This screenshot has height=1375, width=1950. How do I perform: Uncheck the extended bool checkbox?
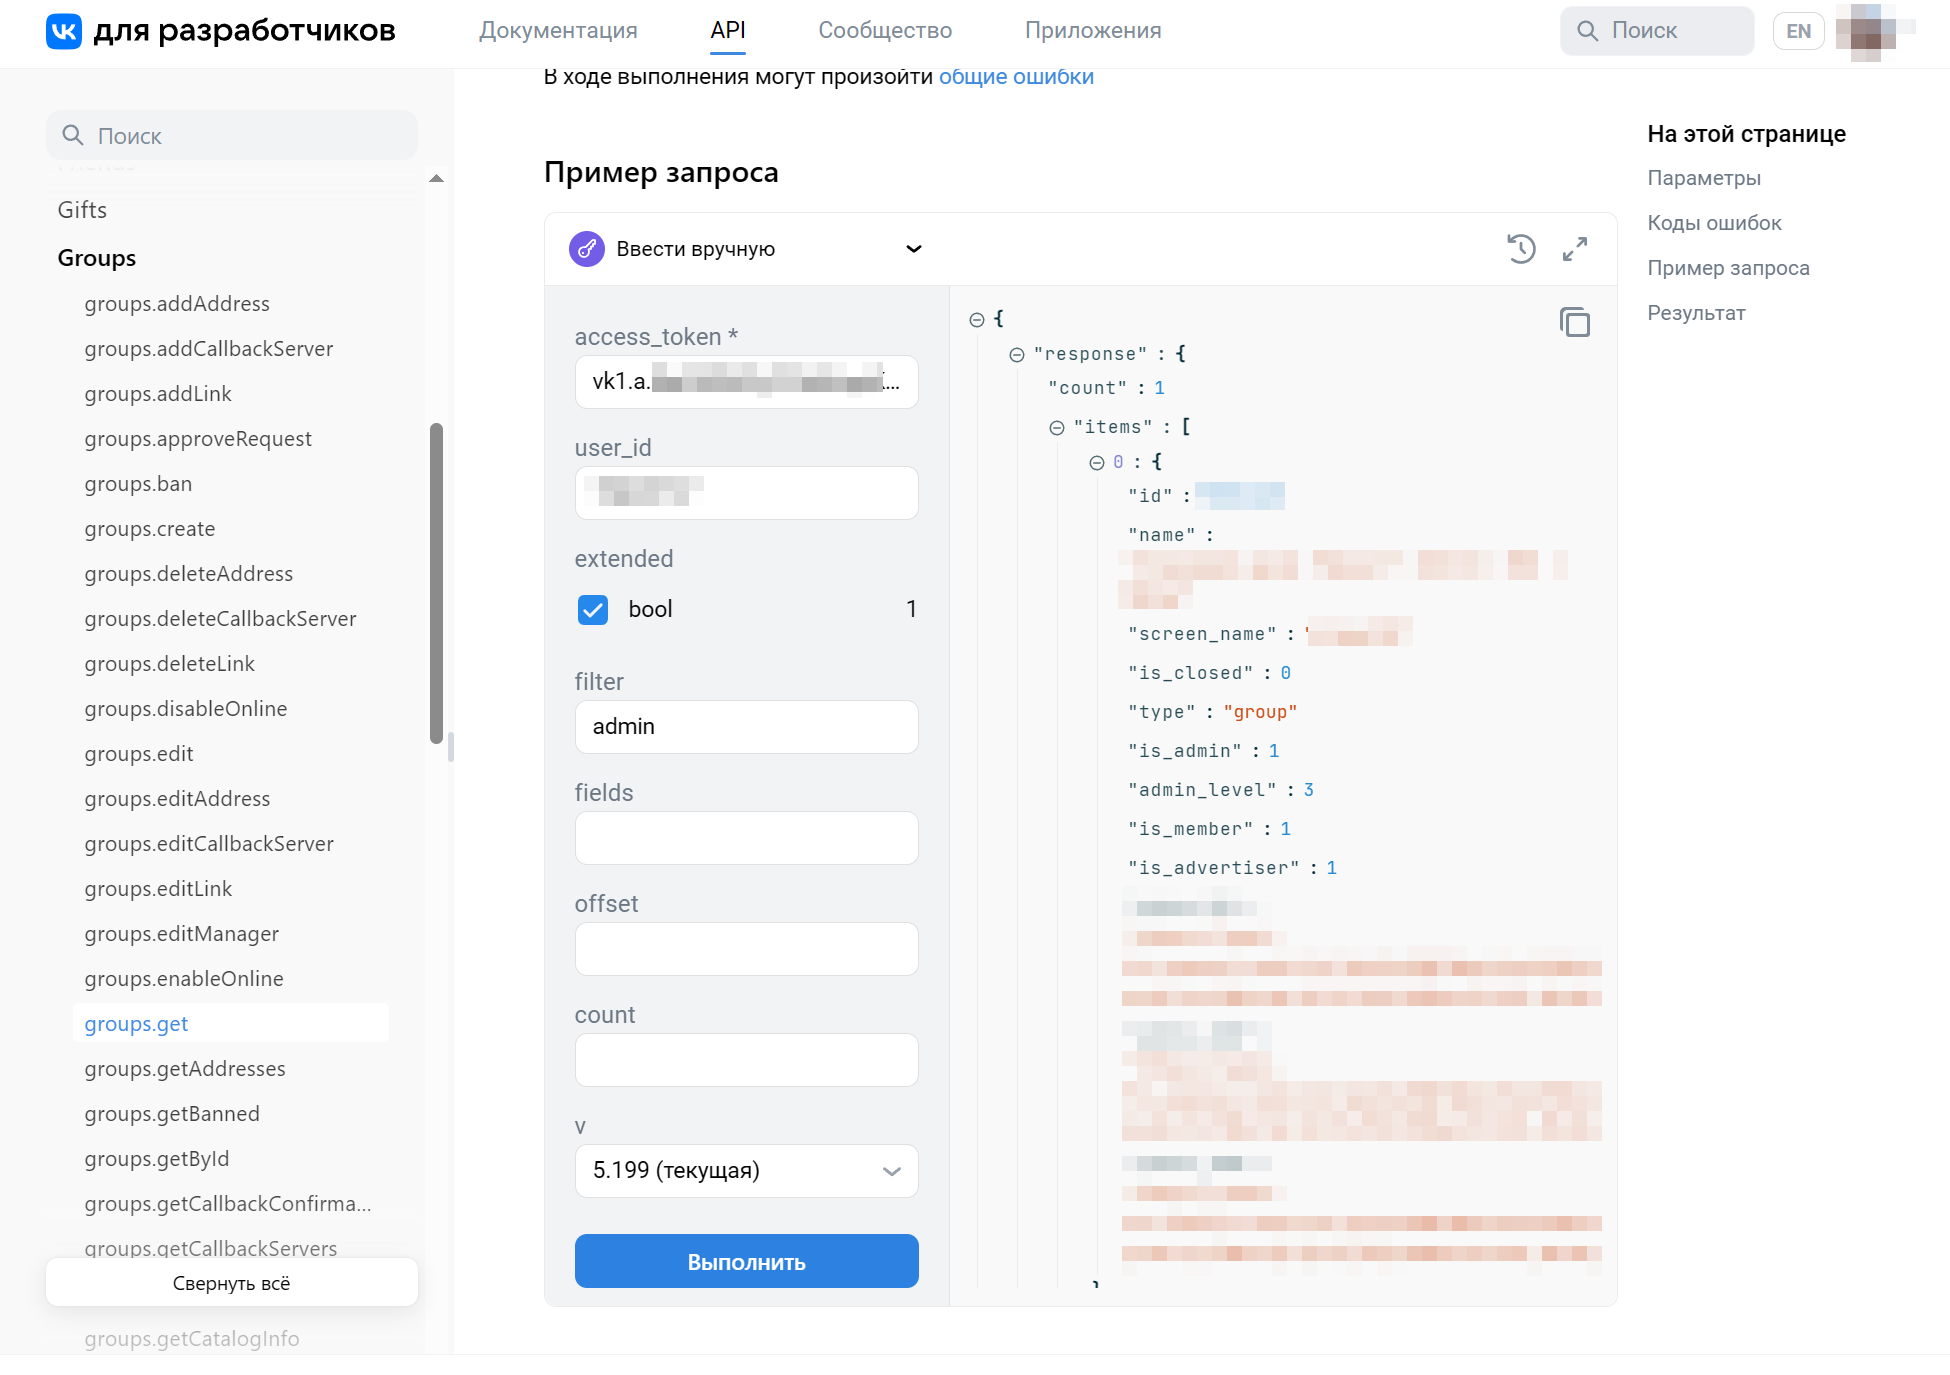[593, 609]
